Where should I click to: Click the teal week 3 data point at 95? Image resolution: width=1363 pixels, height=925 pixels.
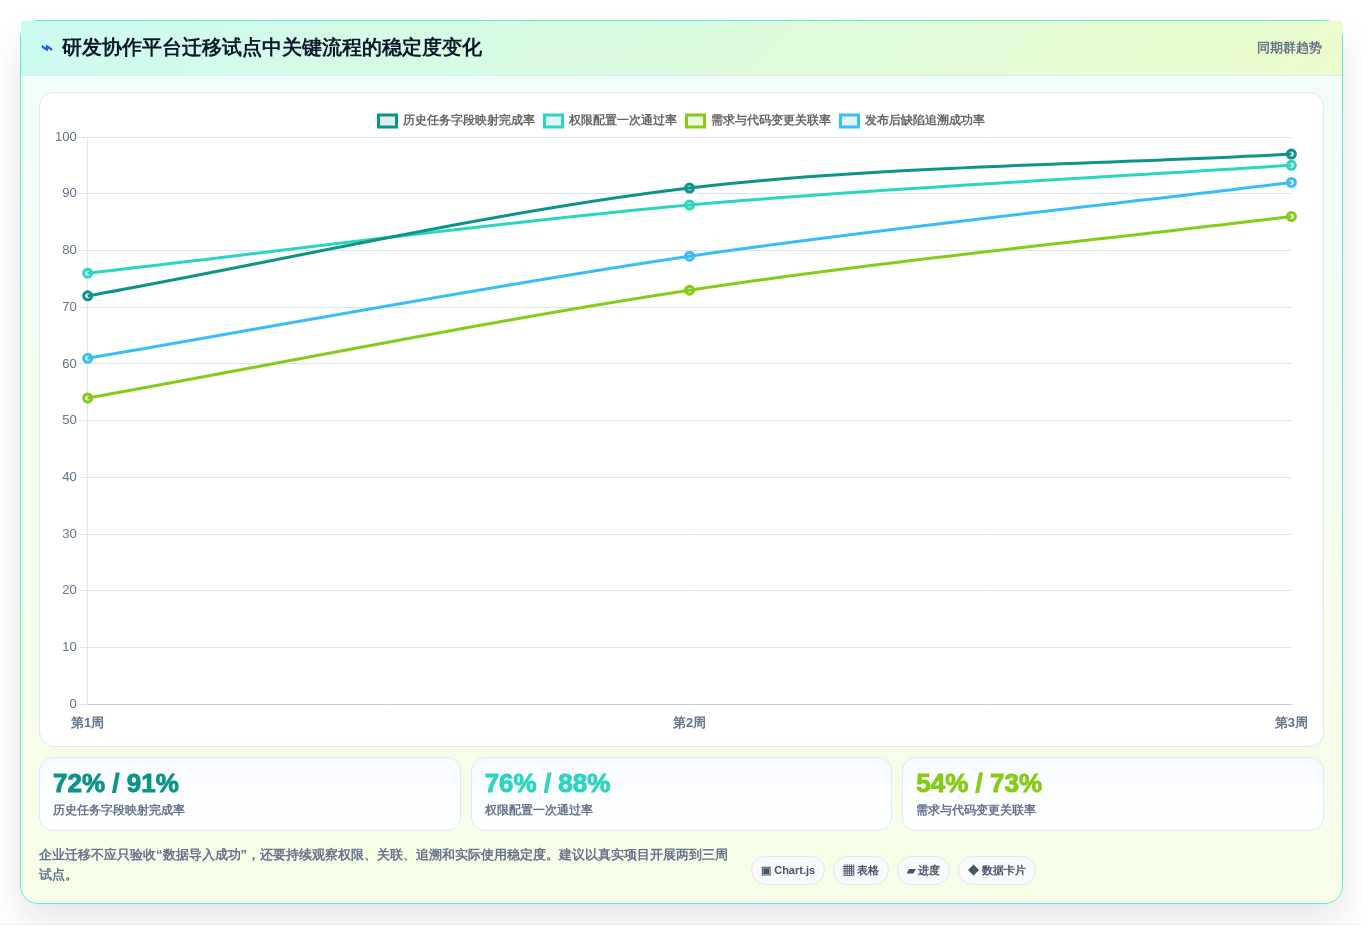[x=1291, y=165]
